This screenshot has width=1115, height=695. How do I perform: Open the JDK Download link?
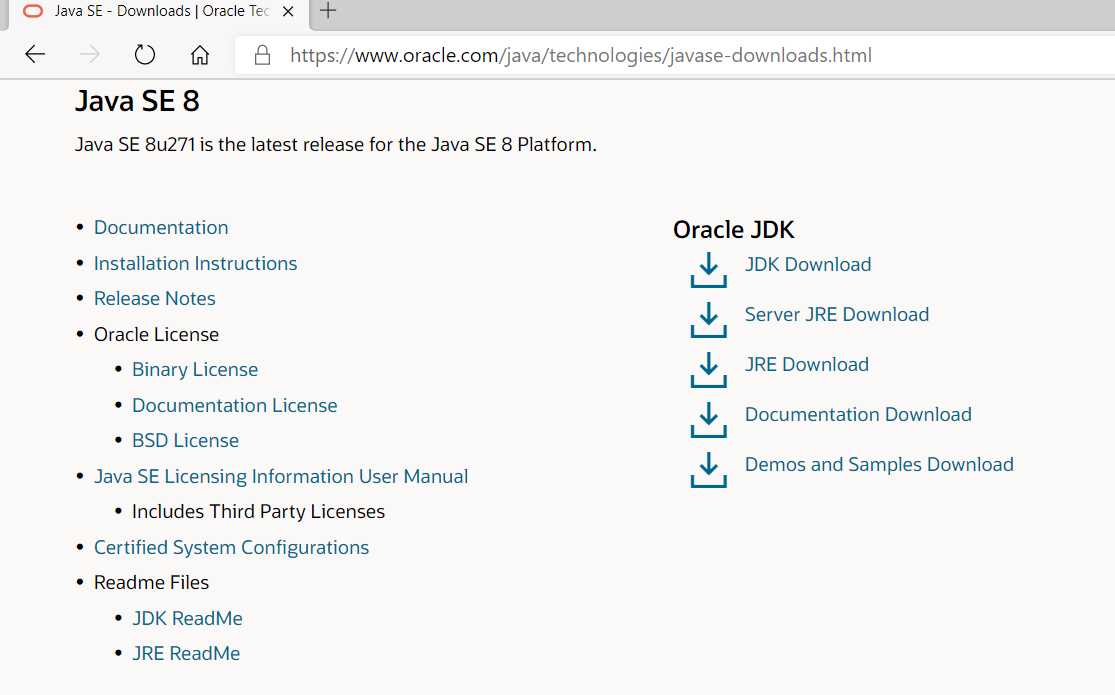point(808,265)
